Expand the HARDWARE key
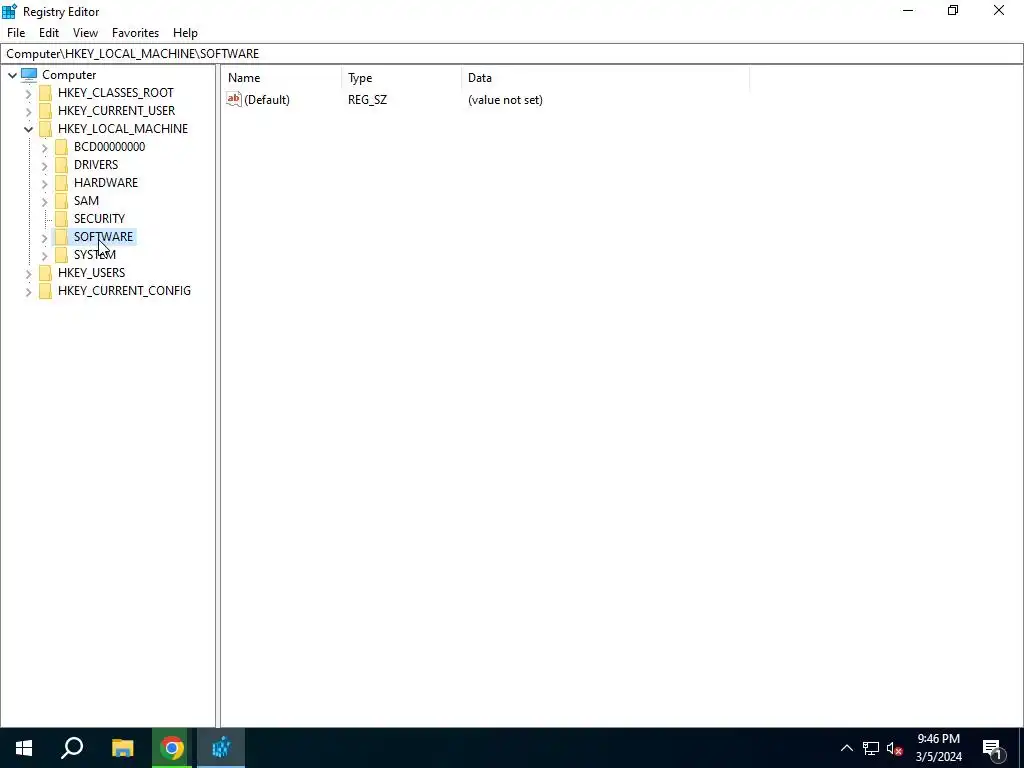 click(x=44, y=184)
